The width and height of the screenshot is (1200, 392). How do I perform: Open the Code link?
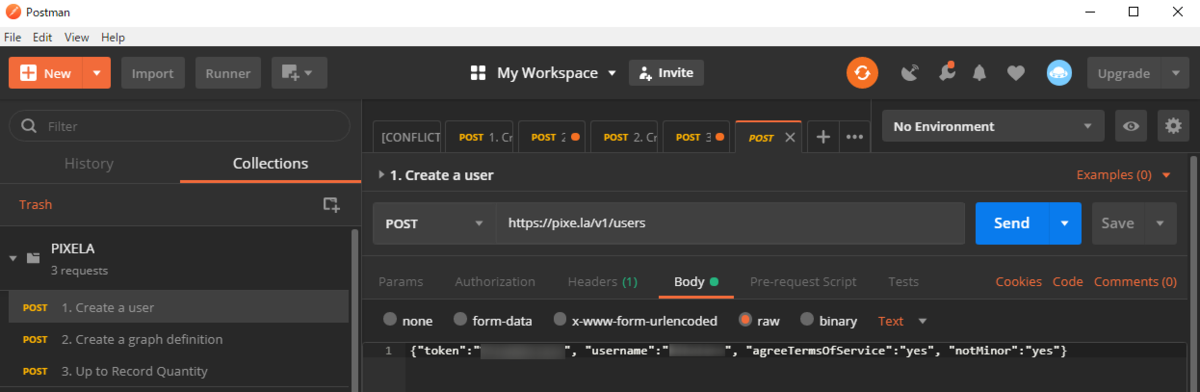(x=1068, y=282)
